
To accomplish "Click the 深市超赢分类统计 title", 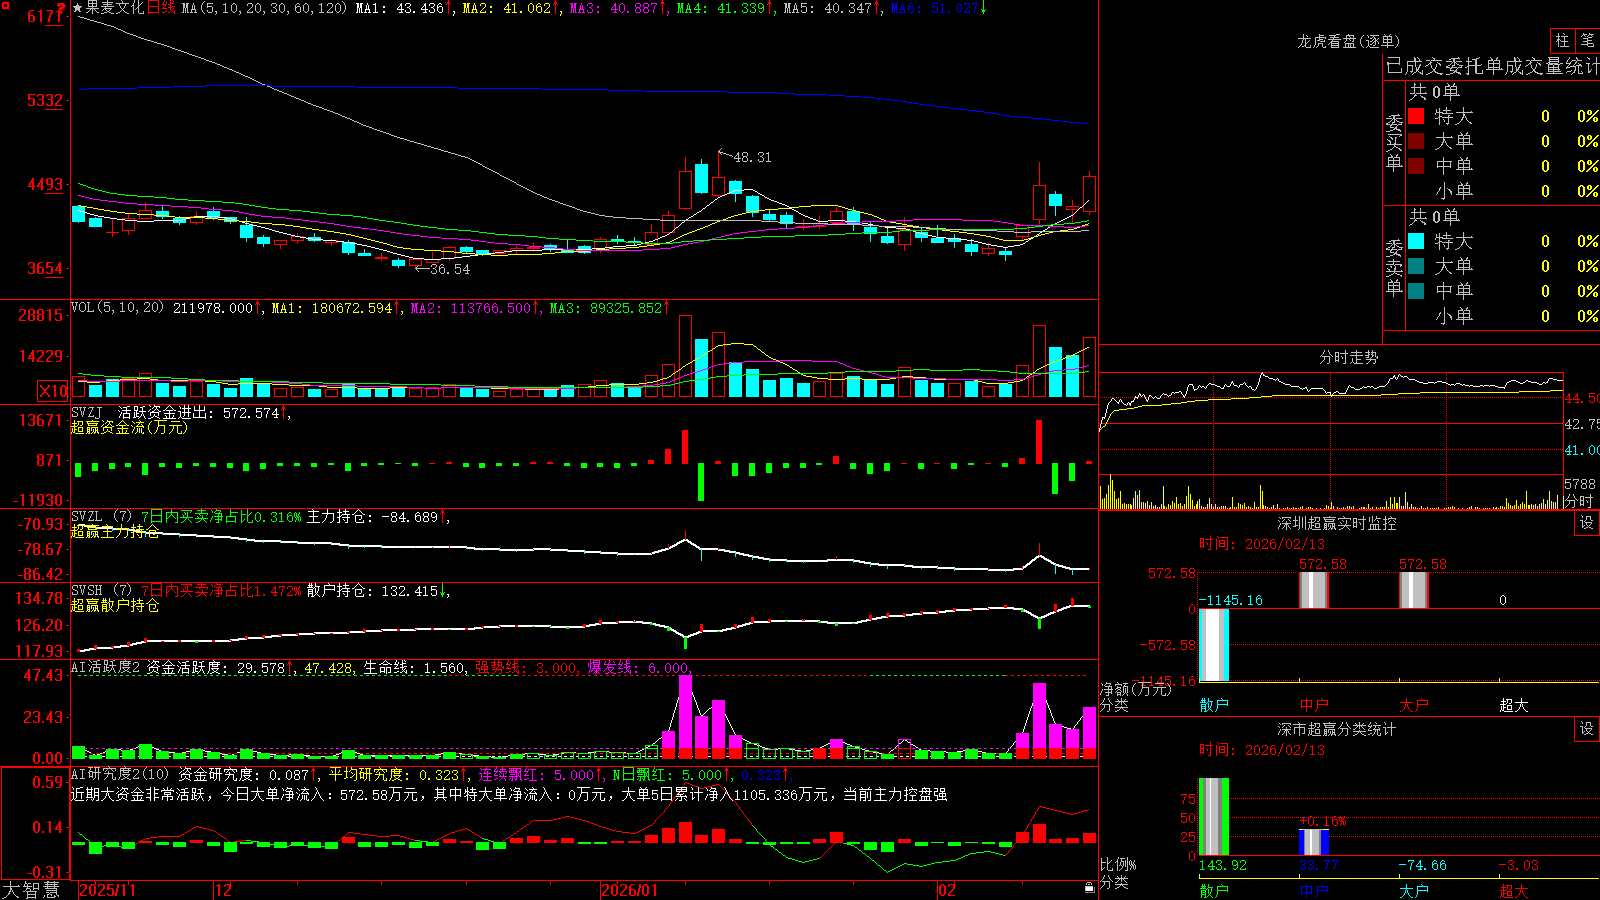I will coord(1337,729).
